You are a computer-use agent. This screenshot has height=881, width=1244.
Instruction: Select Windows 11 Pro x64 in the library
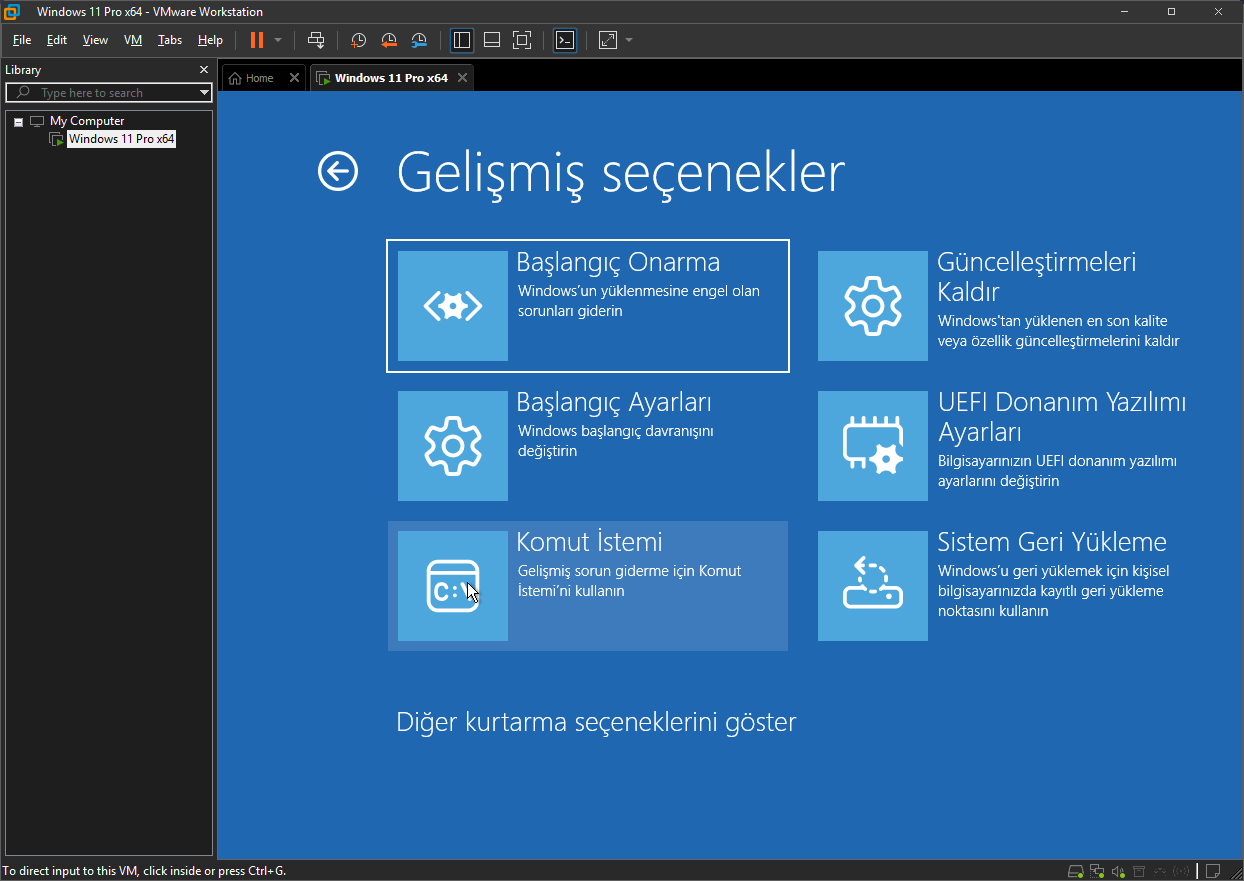(x=121, y=139)
